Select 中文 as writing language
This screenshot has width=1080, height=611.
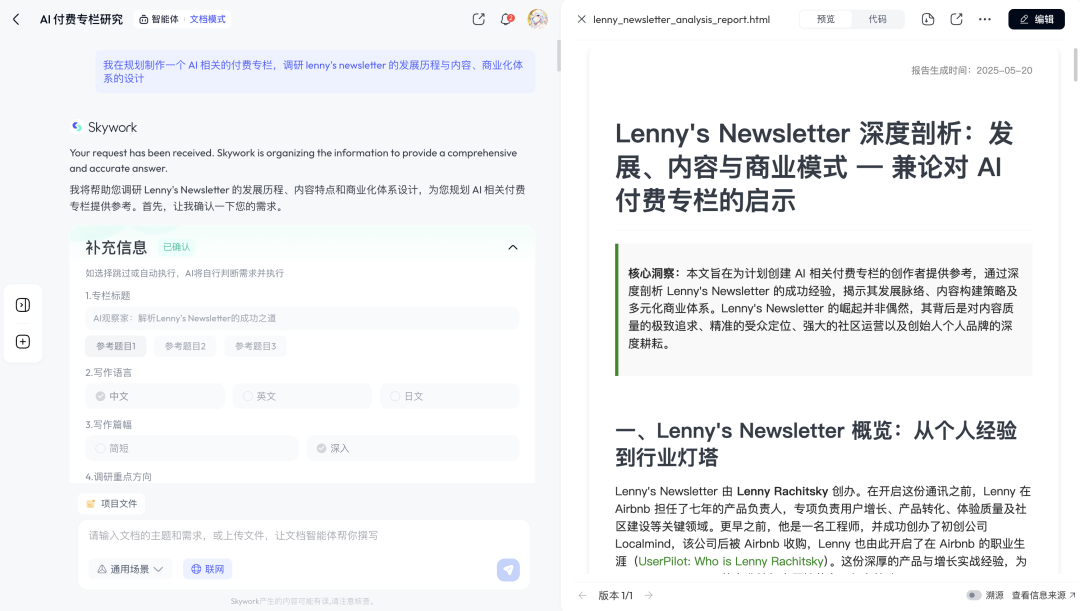pos(155,396)
